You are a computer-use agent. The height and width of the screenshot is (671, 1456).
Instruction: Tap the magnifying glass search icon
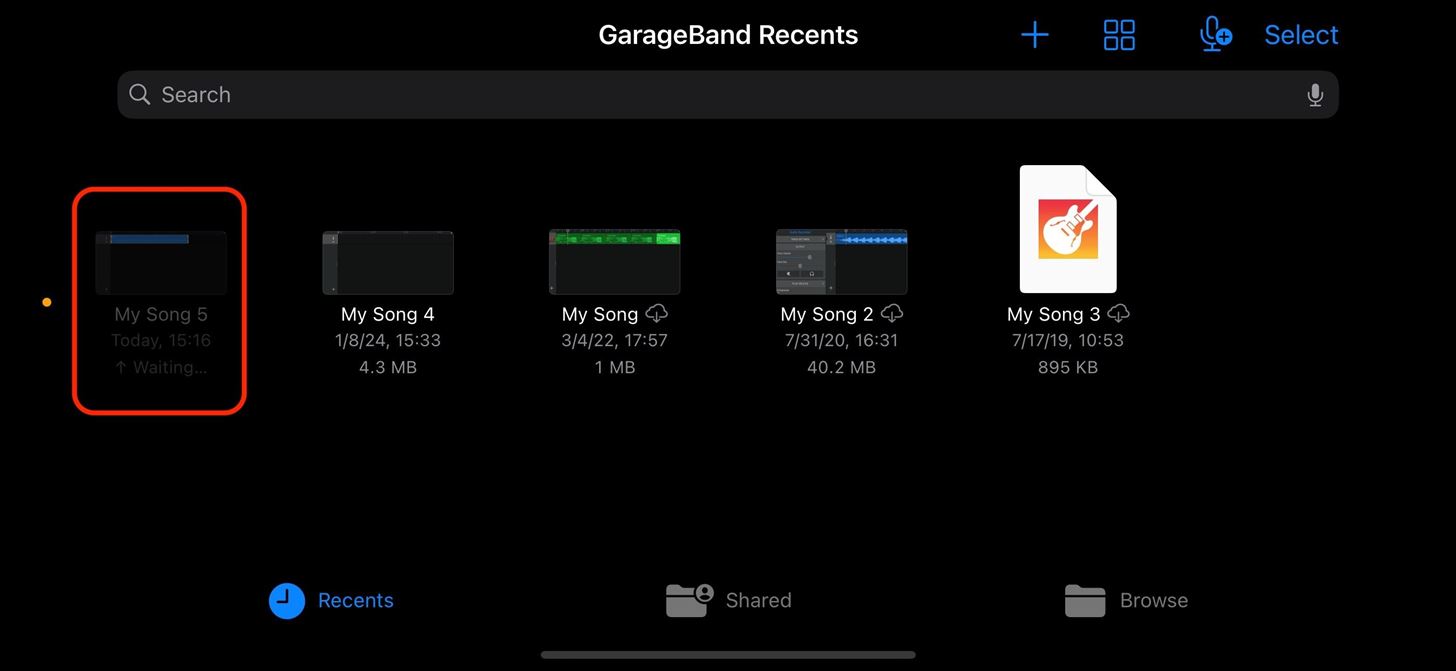pyautogui.click(x=141, y=95)
